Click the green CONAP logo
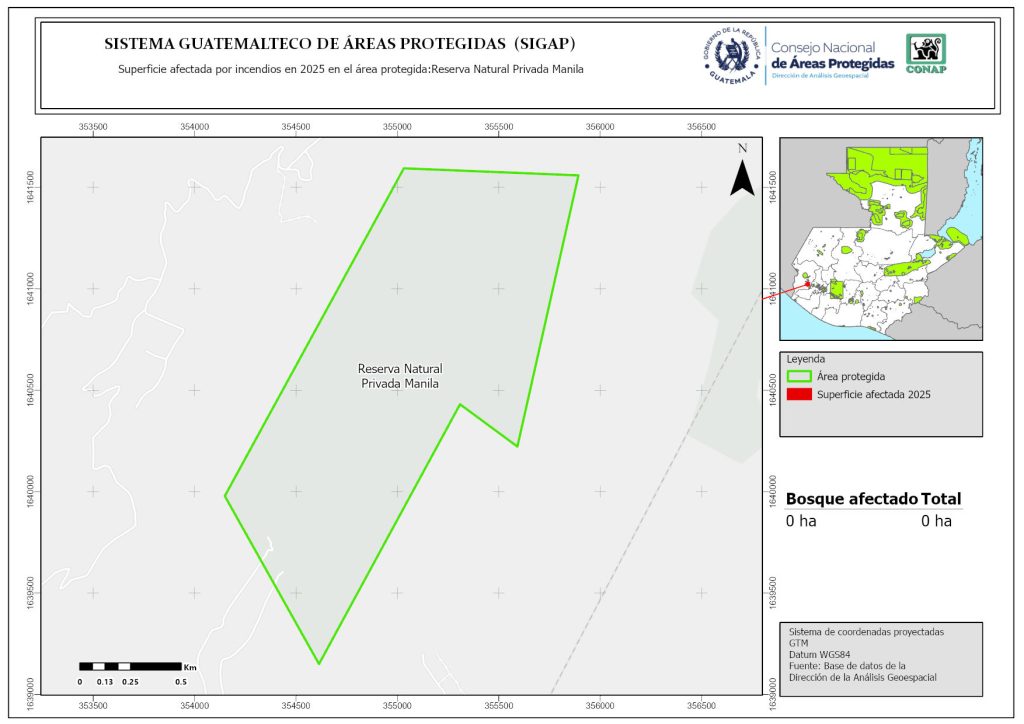This screenshot has width=1024, height=724. pyautogui.click(x=925, y=54)
